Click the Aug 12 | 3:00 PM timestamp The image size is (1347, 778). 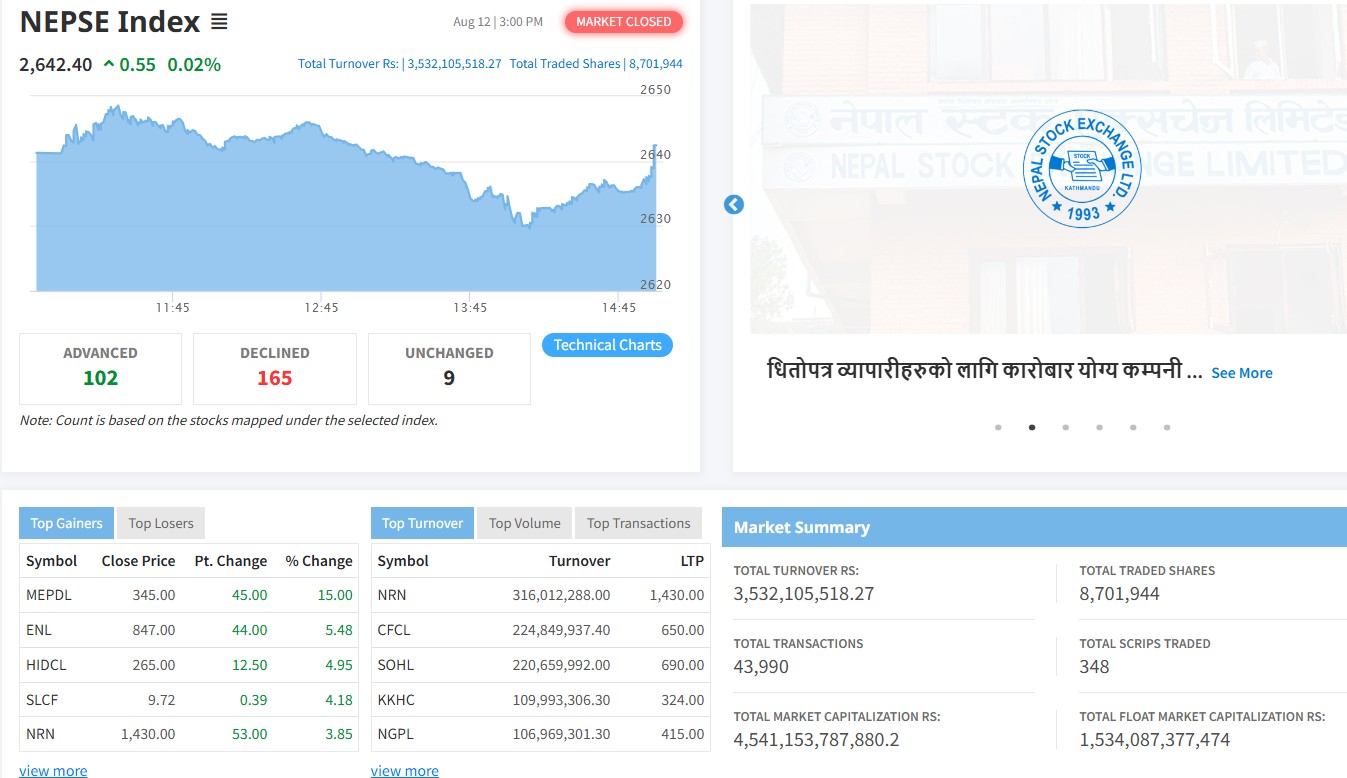(x=498, y=22)
